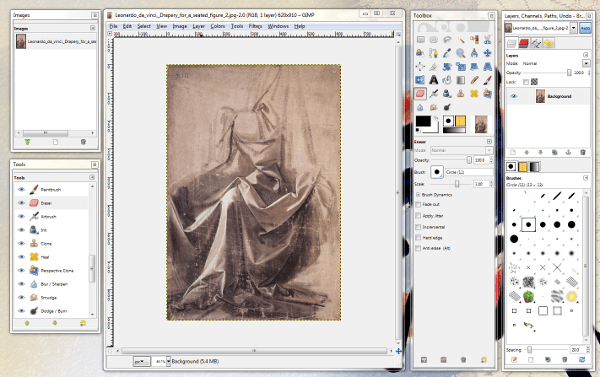Open the File menu
The width and height of the screenshot is (600, 377).
(114, 26)
